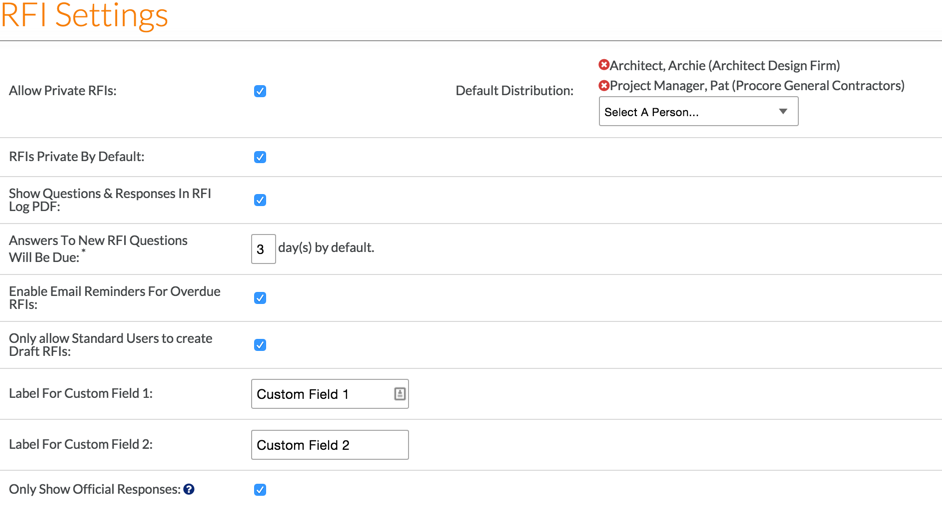Uncheck RFIs Private By Default
The image size is (942, 508).
tap(260, 157)
